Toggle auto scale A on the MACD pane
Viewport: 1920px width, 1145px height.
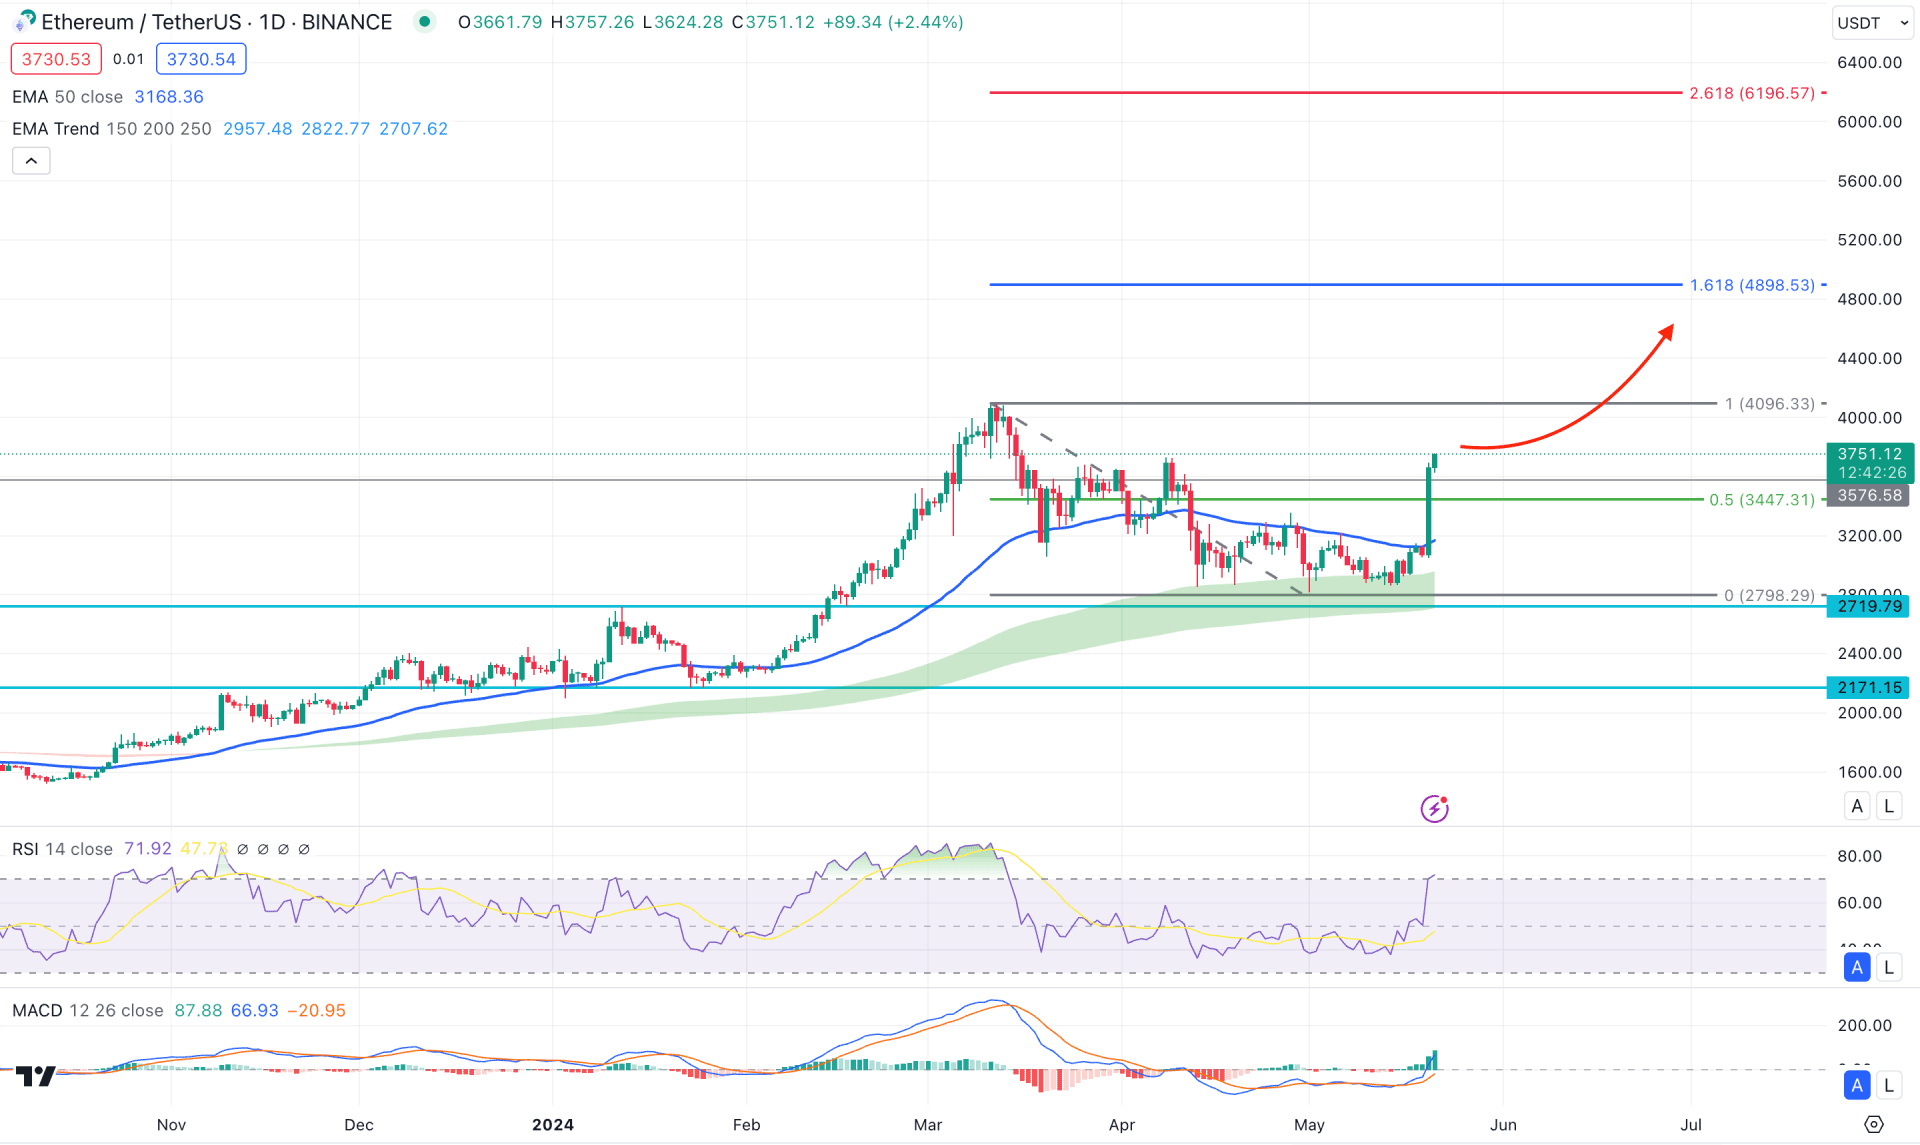tap(1857, 1085)
